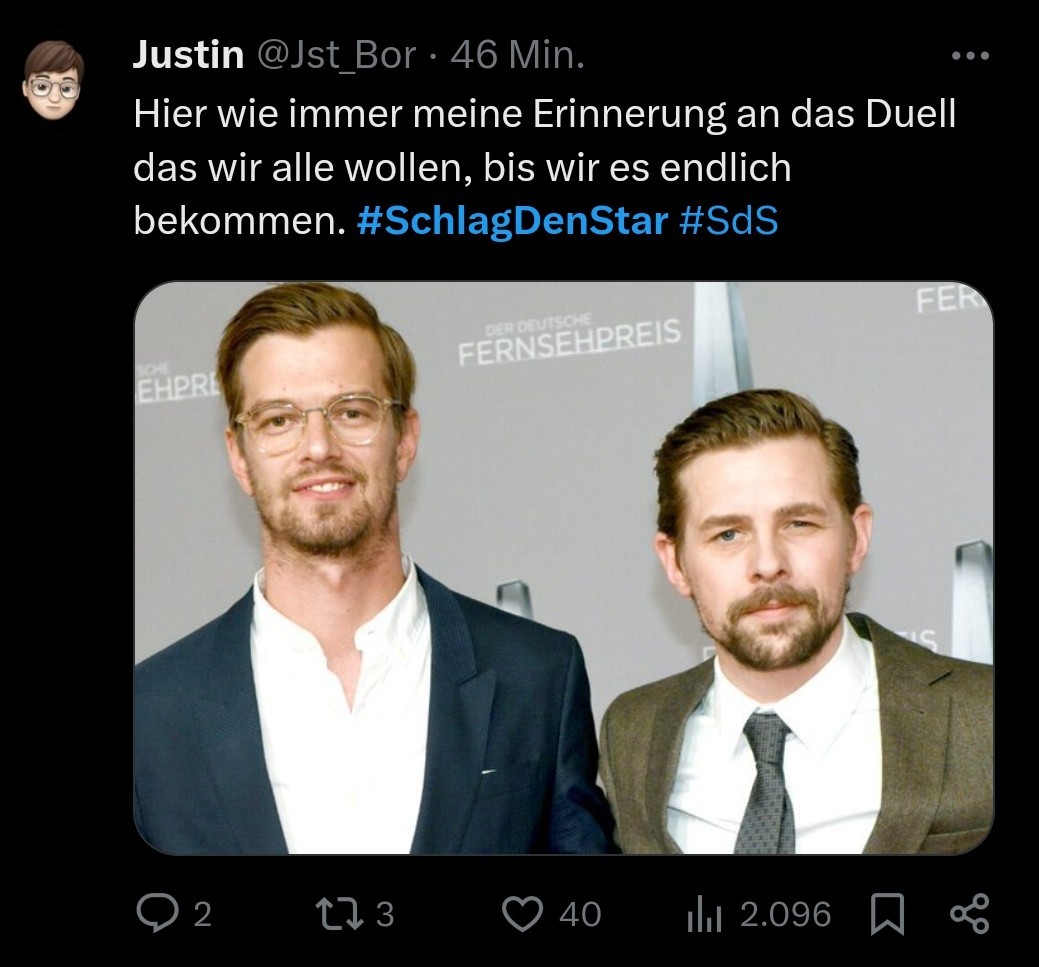Open the profile via display name Justin
The width and height of the screenshot is (1039, 967).
point(188,55)
